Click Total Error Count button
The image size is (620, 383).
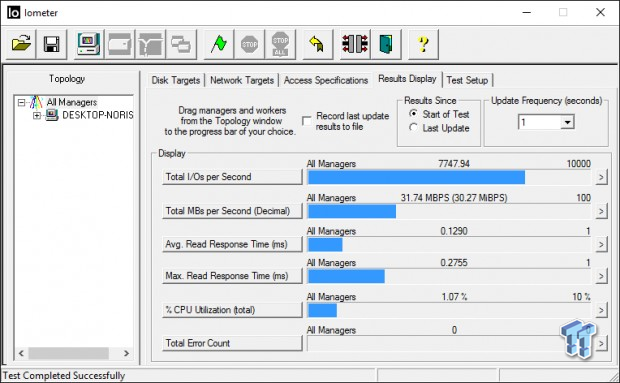coord(232,343)
